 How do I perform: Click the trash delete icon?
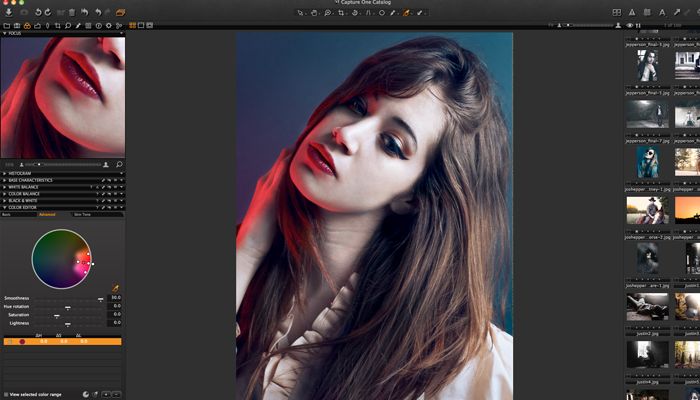click(72, 12)
